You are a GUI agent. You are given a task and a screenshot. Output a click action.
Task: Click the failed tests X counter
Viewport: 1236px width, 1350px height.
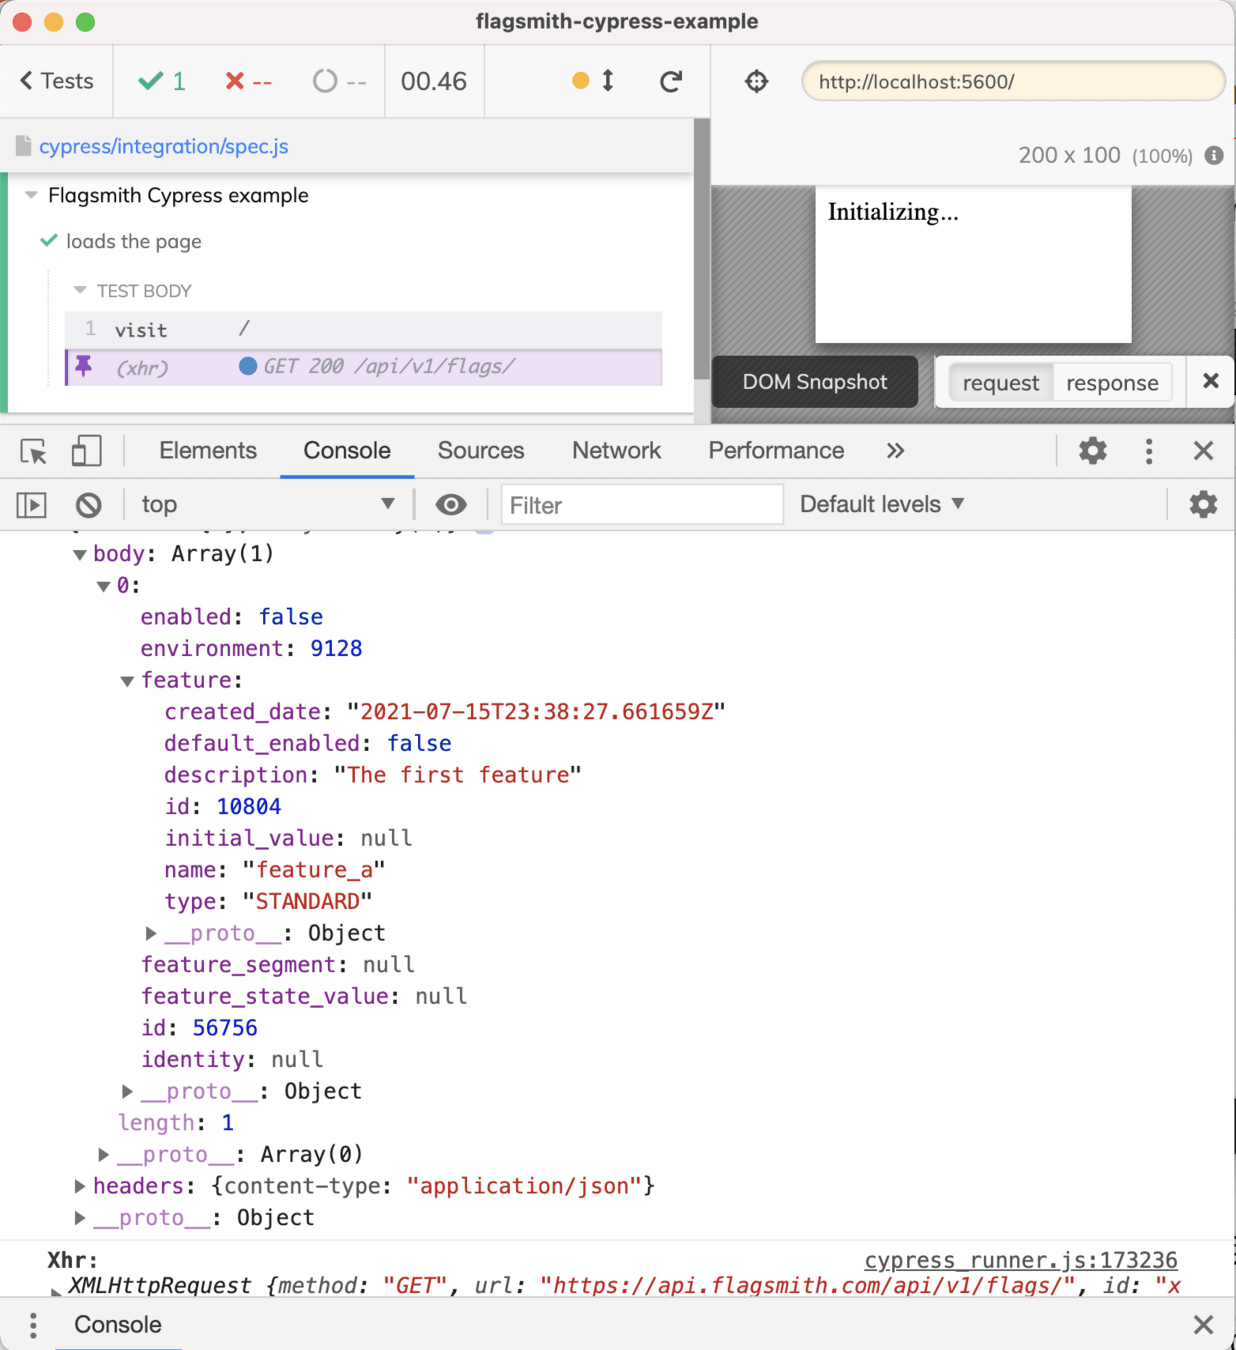tap(248, 81)
